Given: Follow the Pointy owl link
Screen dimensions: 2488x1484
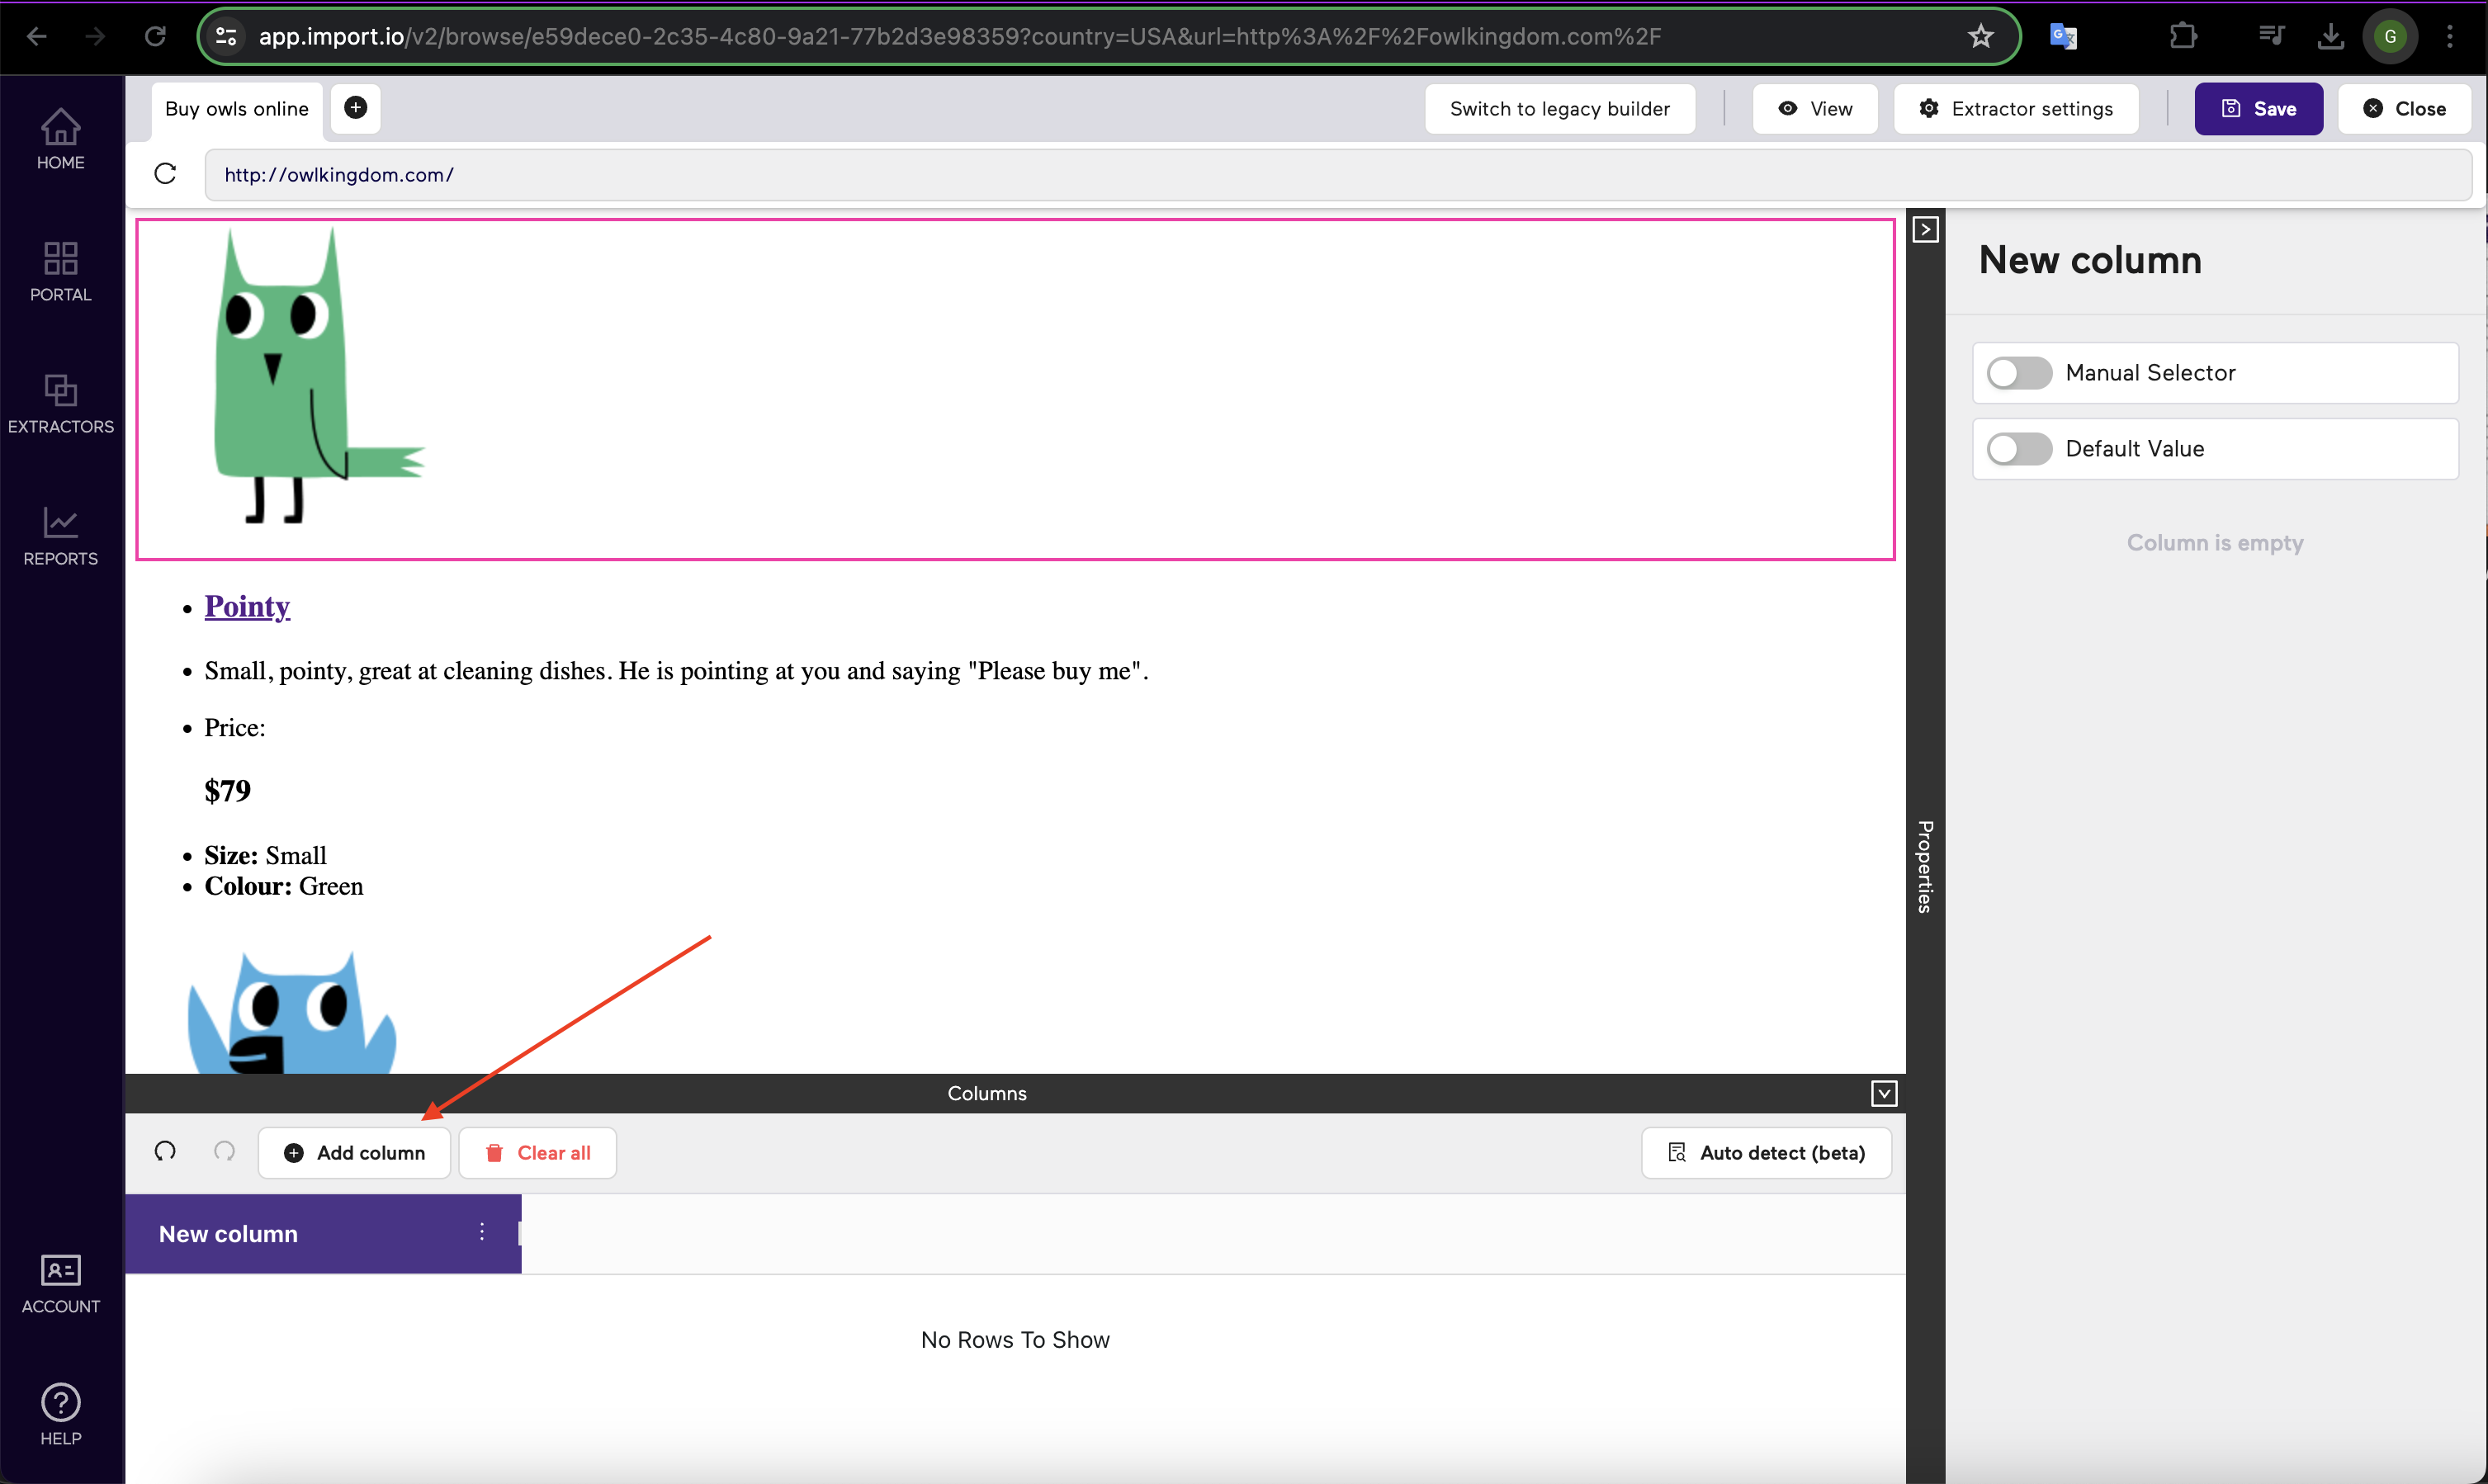Looking at the screenshot, I should point(247,607).
